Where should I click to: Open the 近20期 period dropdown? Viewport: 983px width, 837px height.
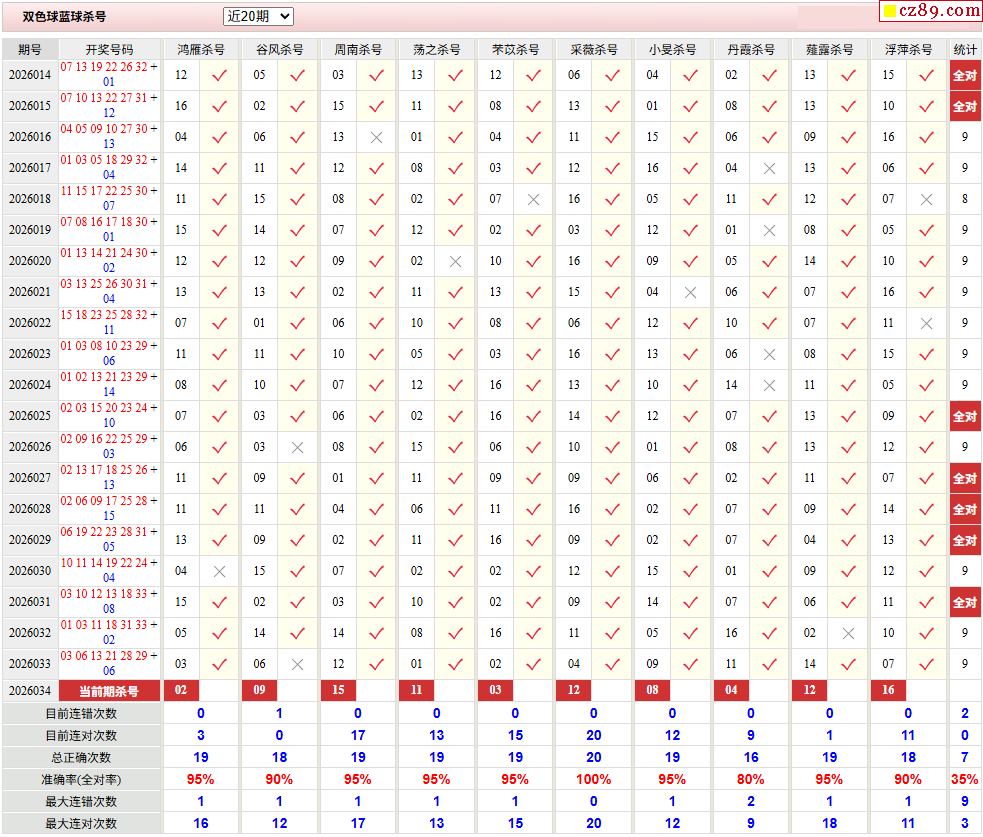coord(258,16)
